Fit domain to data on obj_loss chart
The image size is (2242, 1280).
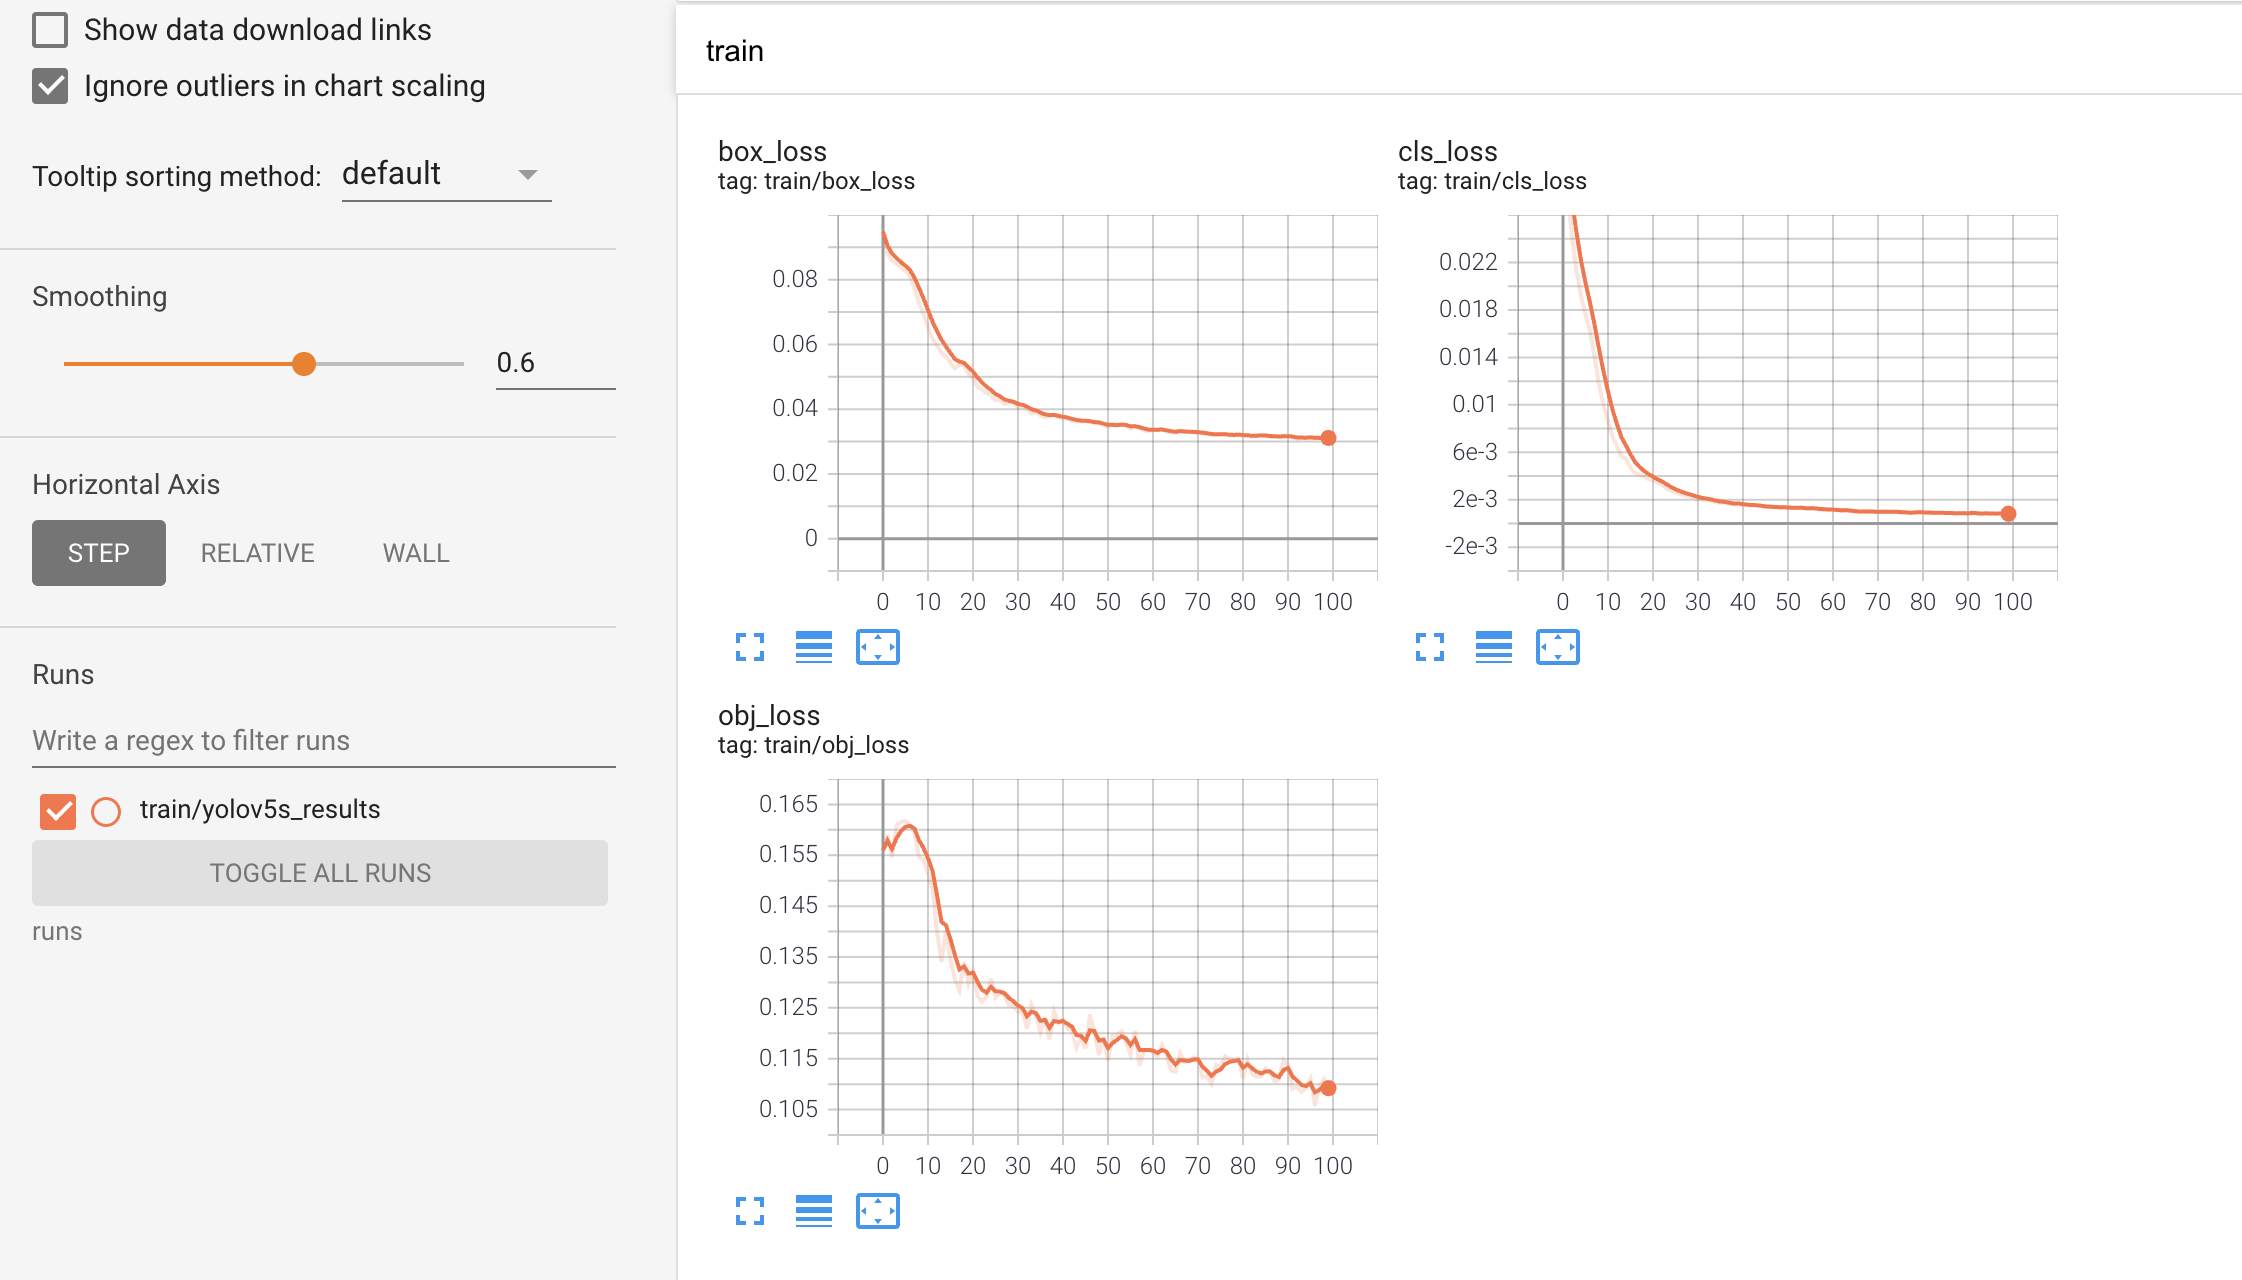click(877, 1212)
